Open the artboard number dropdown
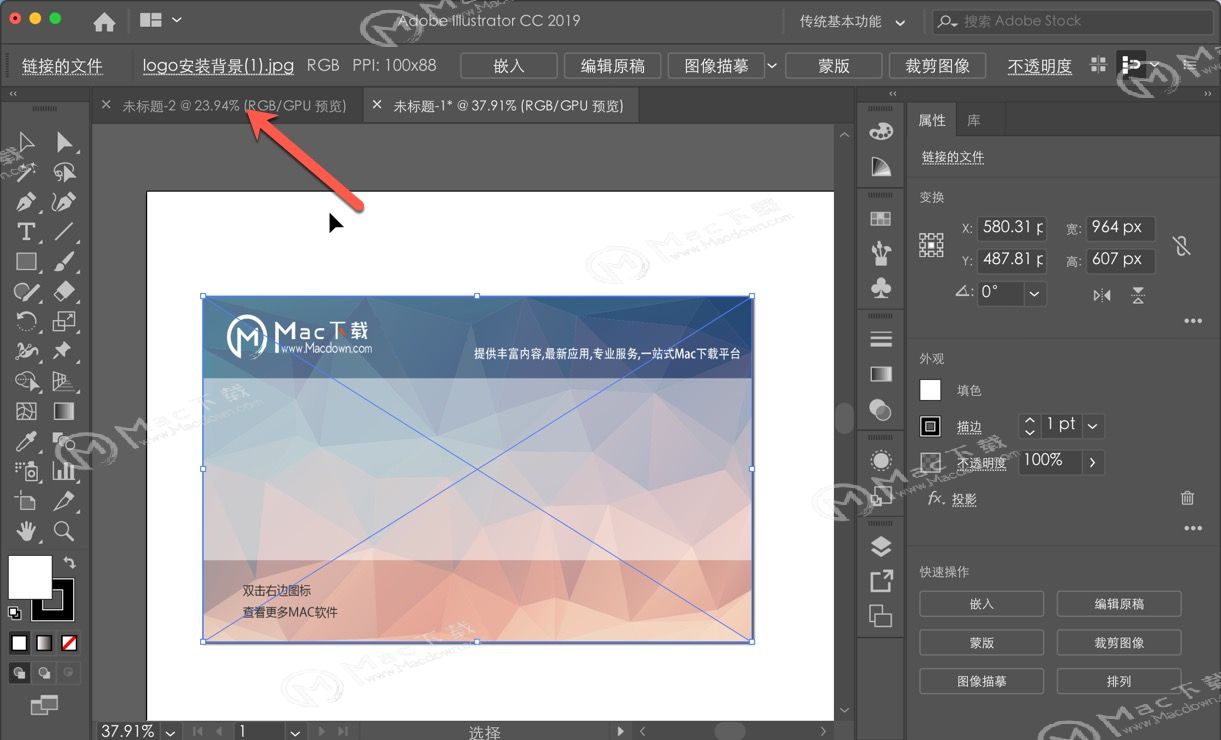This screenshot has height=740, width=1221. (295, 732)
